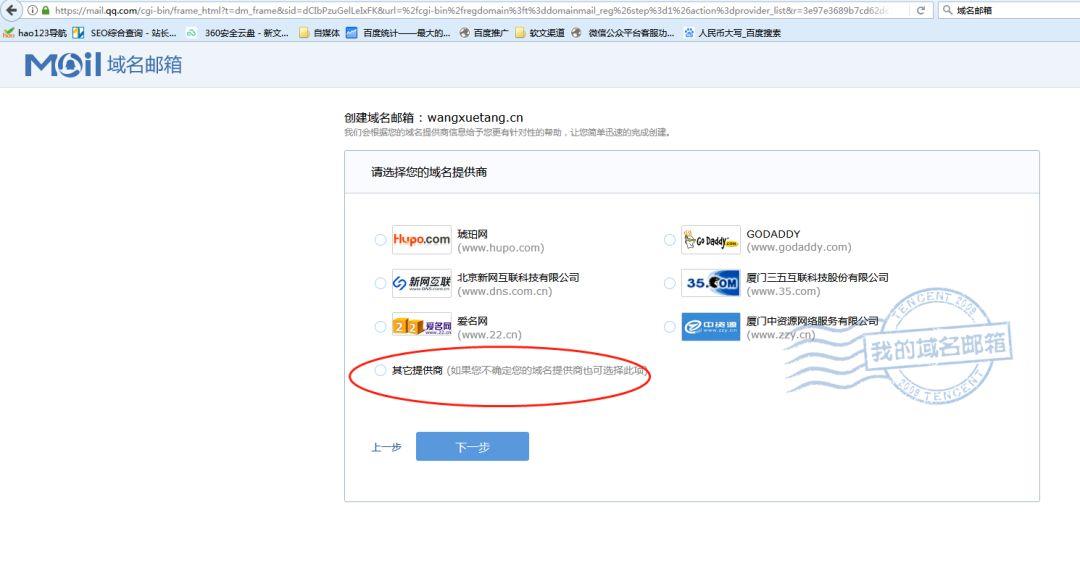The image size is (1080, 563).
Task: Click the 琥珀网 provider name text
Action: coord(472,234)
